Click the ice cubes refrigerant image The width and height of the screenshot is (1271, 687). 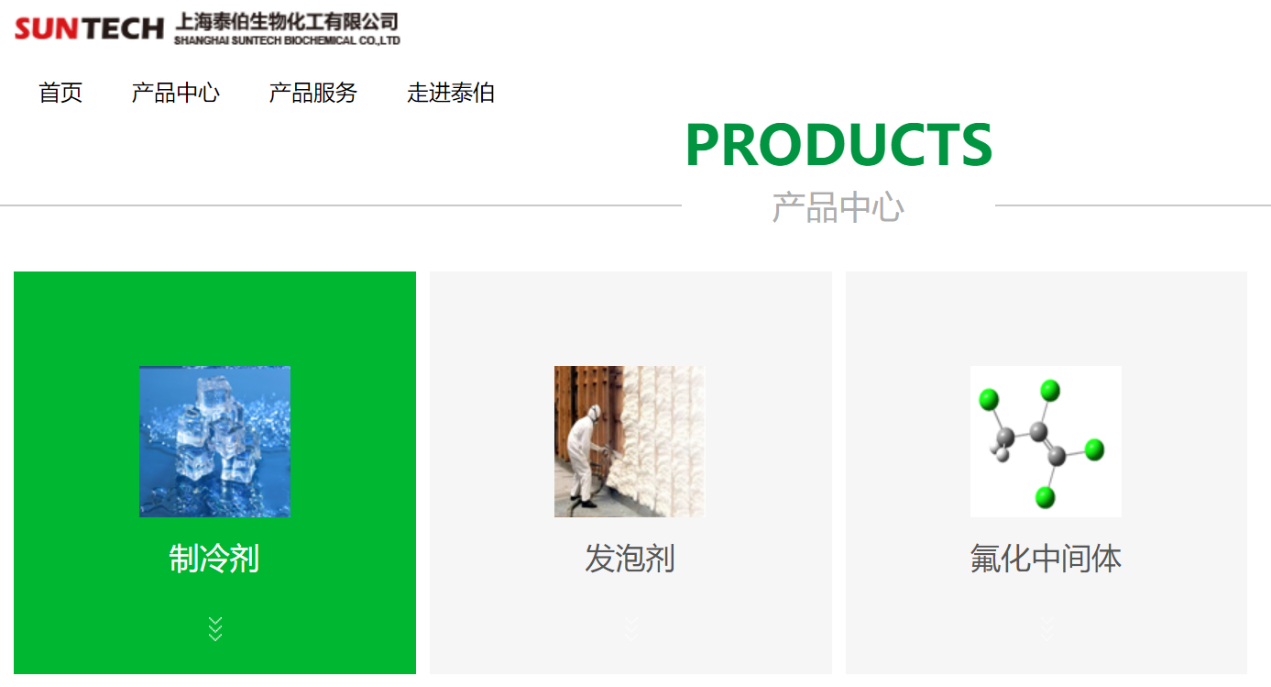pyautogui.click(x=215, y=441)
